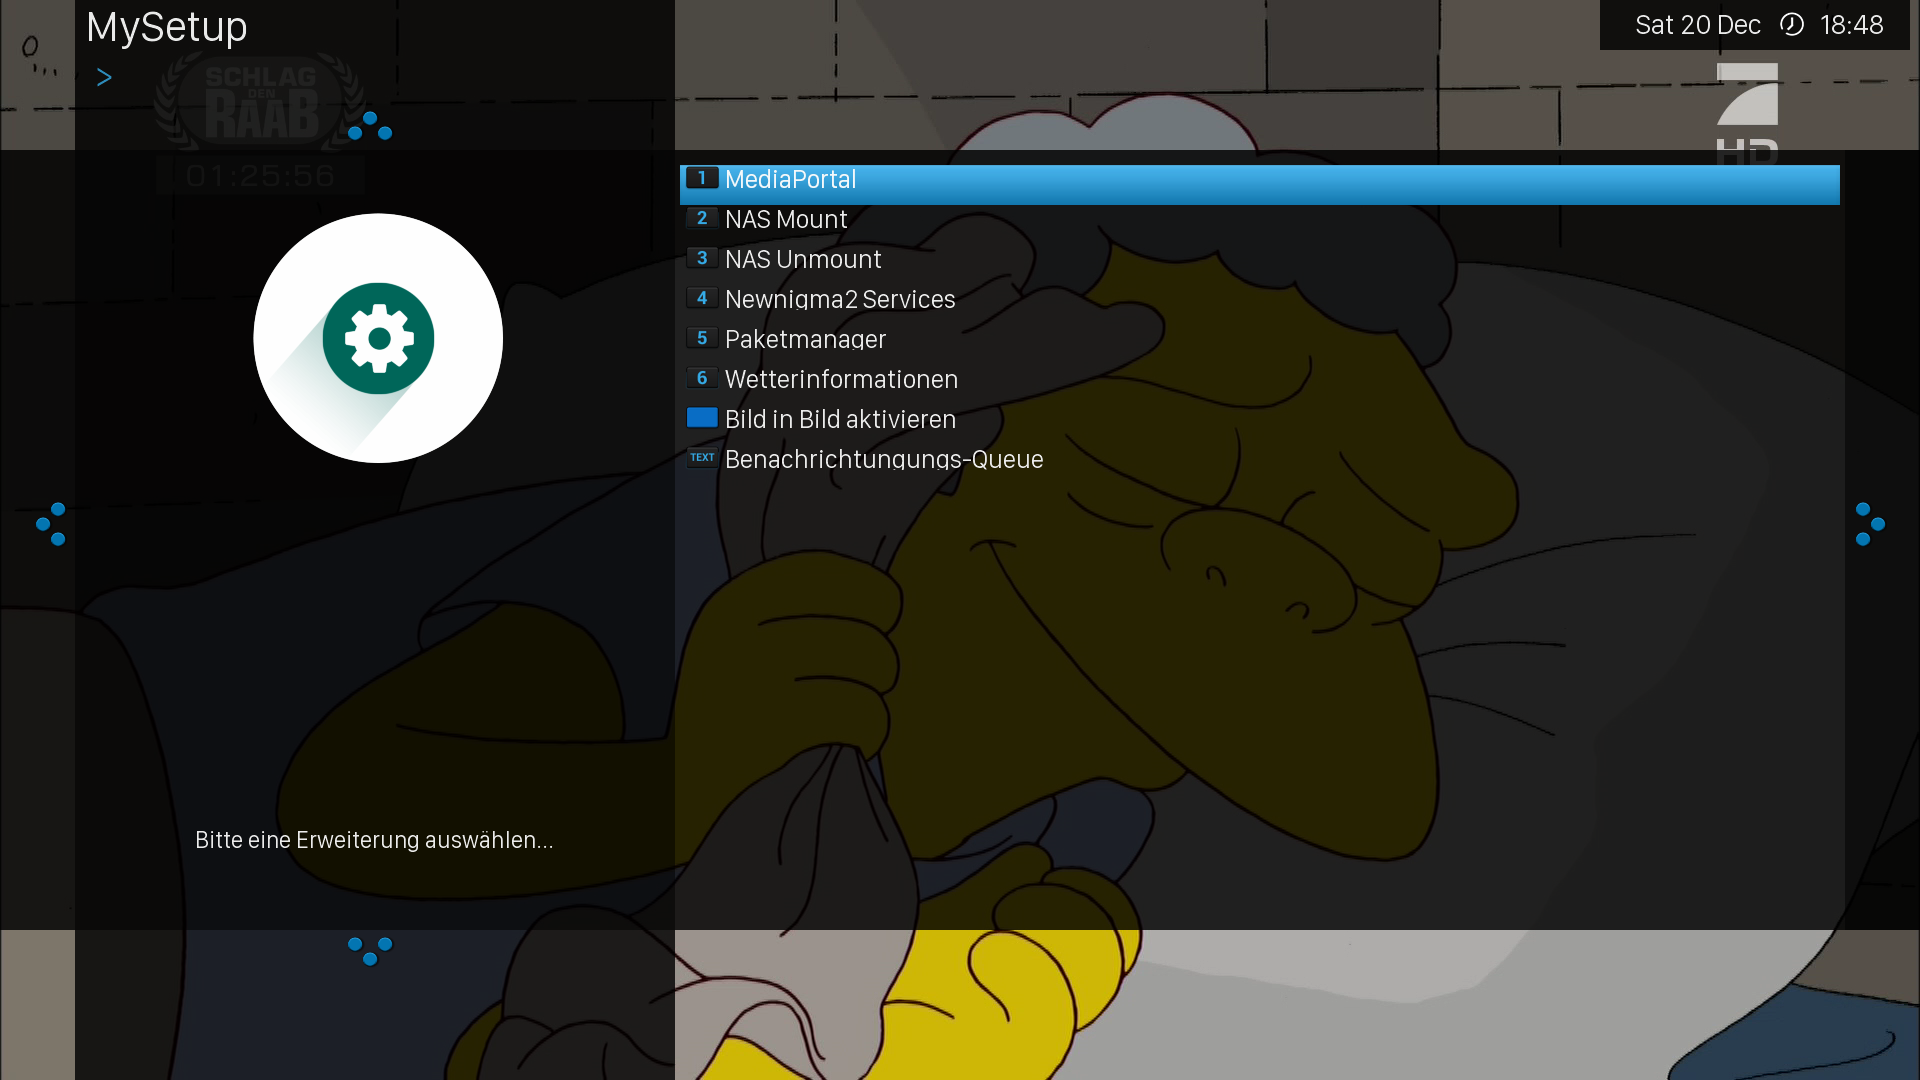Click the number 1 key badge
Image resolution: width=1920 pixels, height=1080 pixels.
click(x=701, y=179)
